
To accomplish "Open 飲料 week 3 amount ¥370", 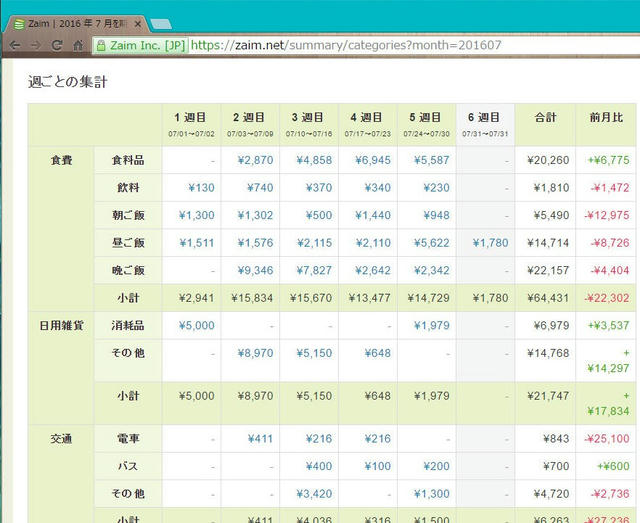I will pos(319,188).
